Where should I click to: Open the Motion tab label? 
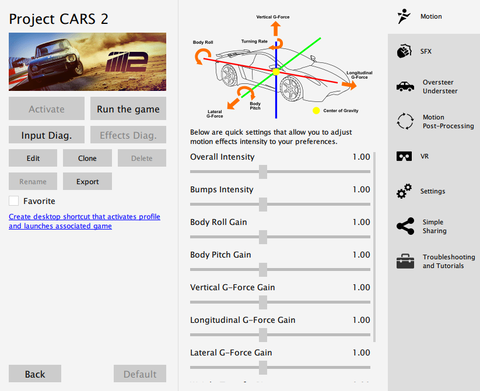click(431, 16)
